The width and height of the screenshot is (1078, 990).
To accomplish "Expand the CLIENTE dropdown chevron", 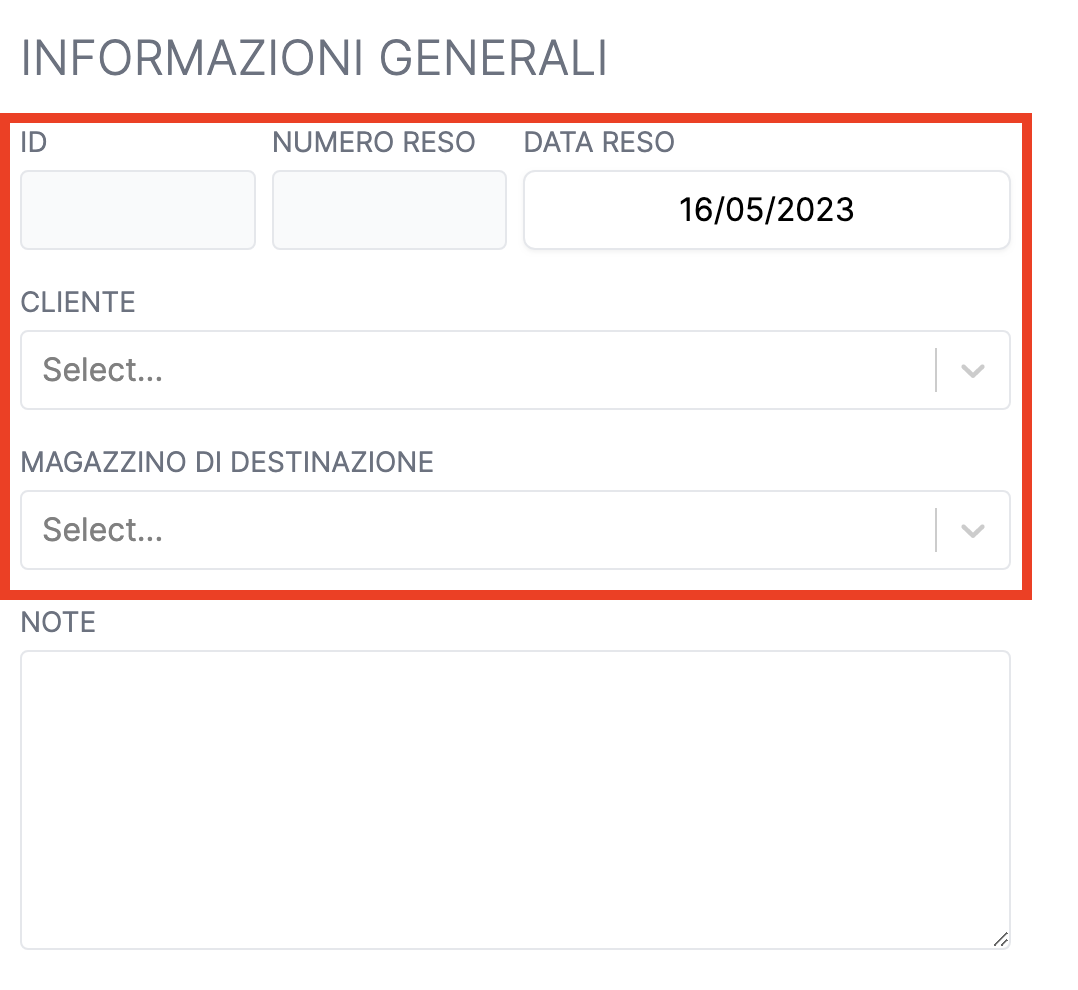I will point(973,371).
